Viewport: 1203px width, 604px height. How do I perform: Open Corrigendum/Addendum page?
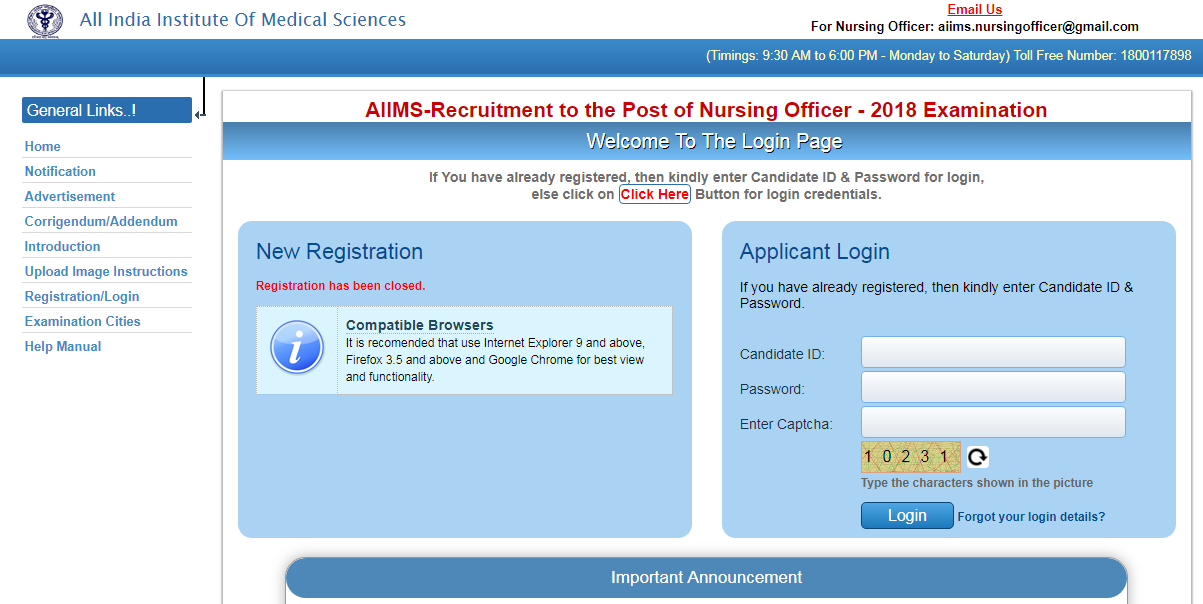101,221
